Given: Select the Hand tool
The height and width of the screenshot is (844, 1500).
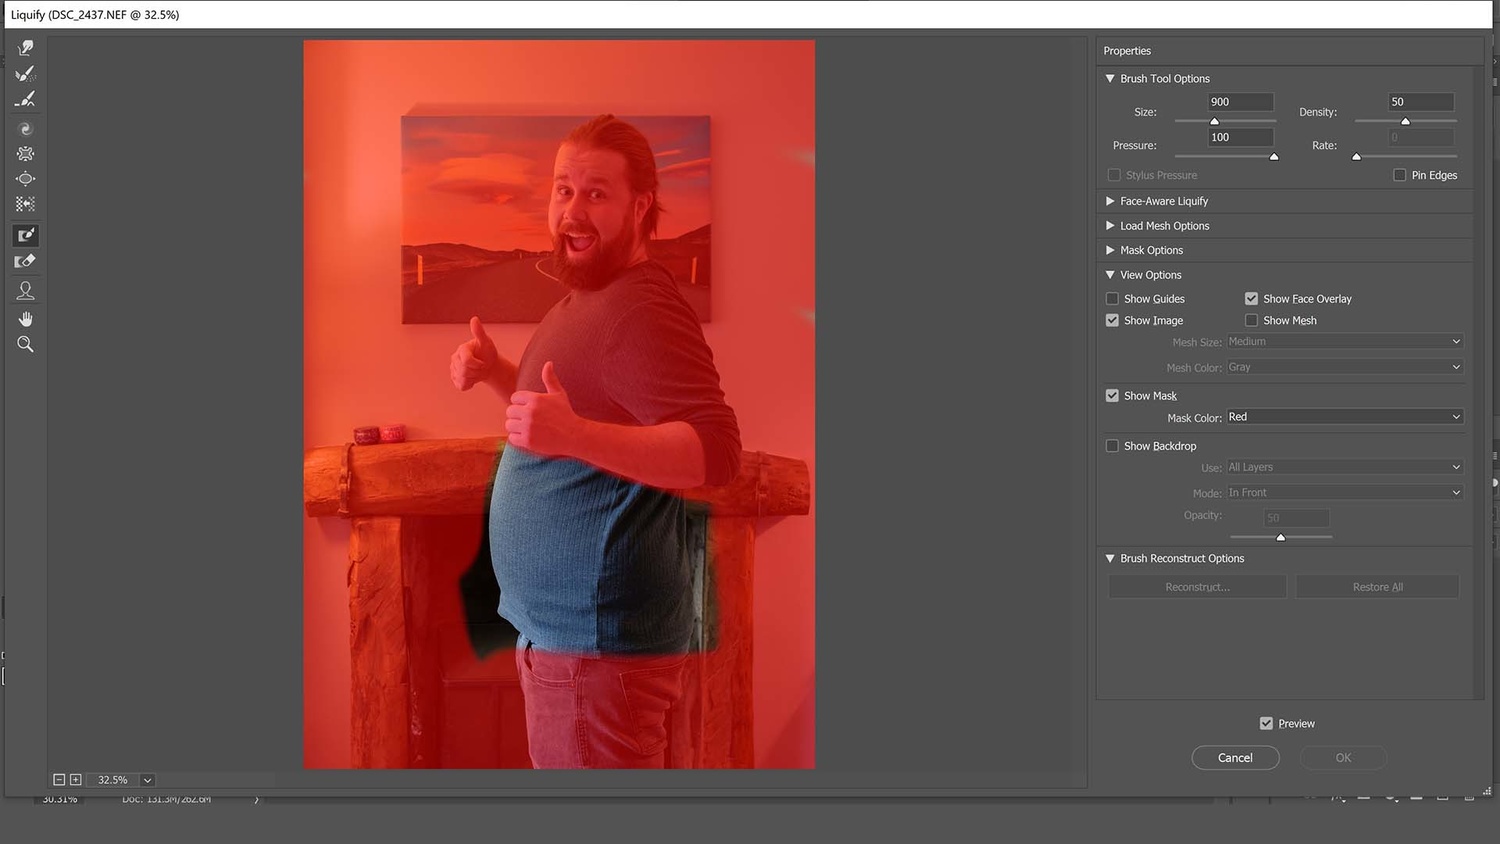Looking at the screenshot, I should click(x=25, y=319).
